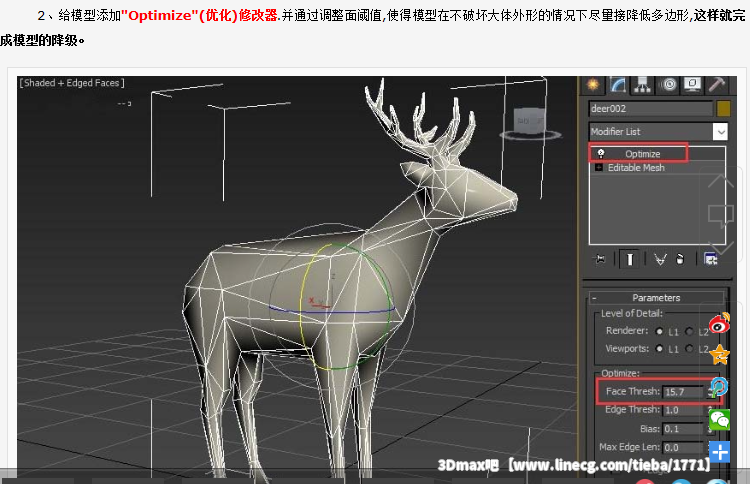Image resolution: width=750 pixels, height=484 pixels.
Task: Click the deer002 object name field
Action: [651, 109]
